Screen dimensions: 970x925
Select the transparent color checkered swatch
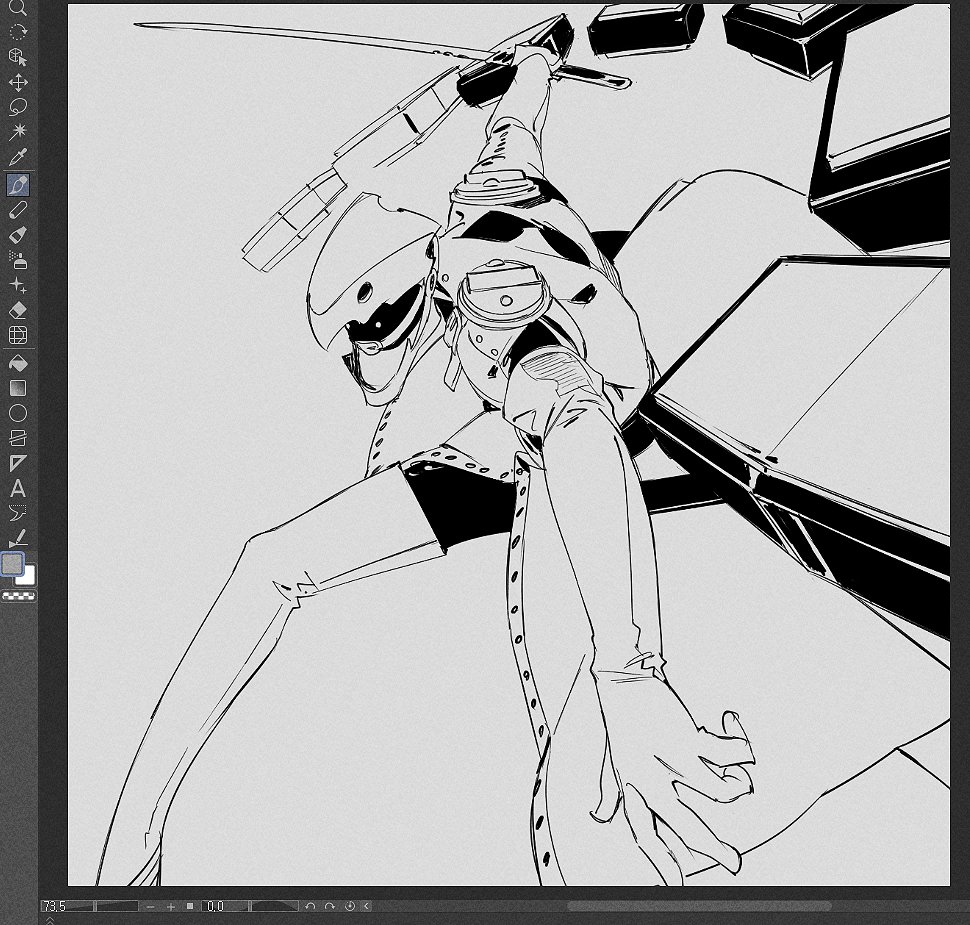point(19,596)
